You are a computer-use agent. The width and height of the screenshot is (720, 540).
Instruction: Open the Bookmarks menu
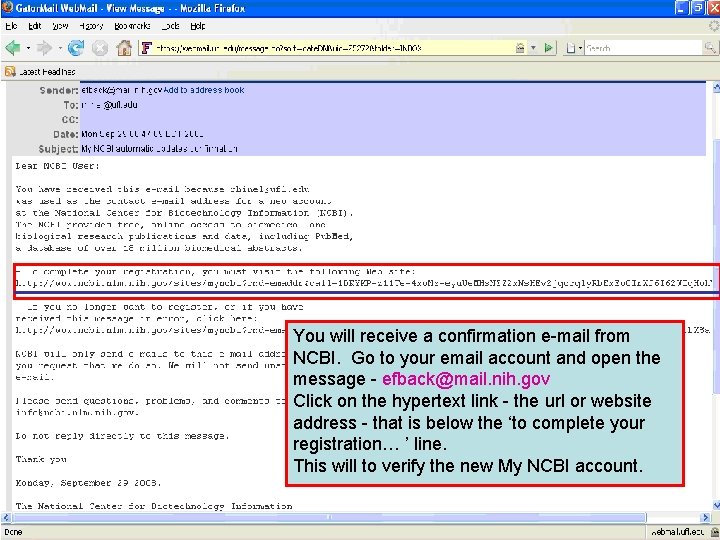(132, 26)
